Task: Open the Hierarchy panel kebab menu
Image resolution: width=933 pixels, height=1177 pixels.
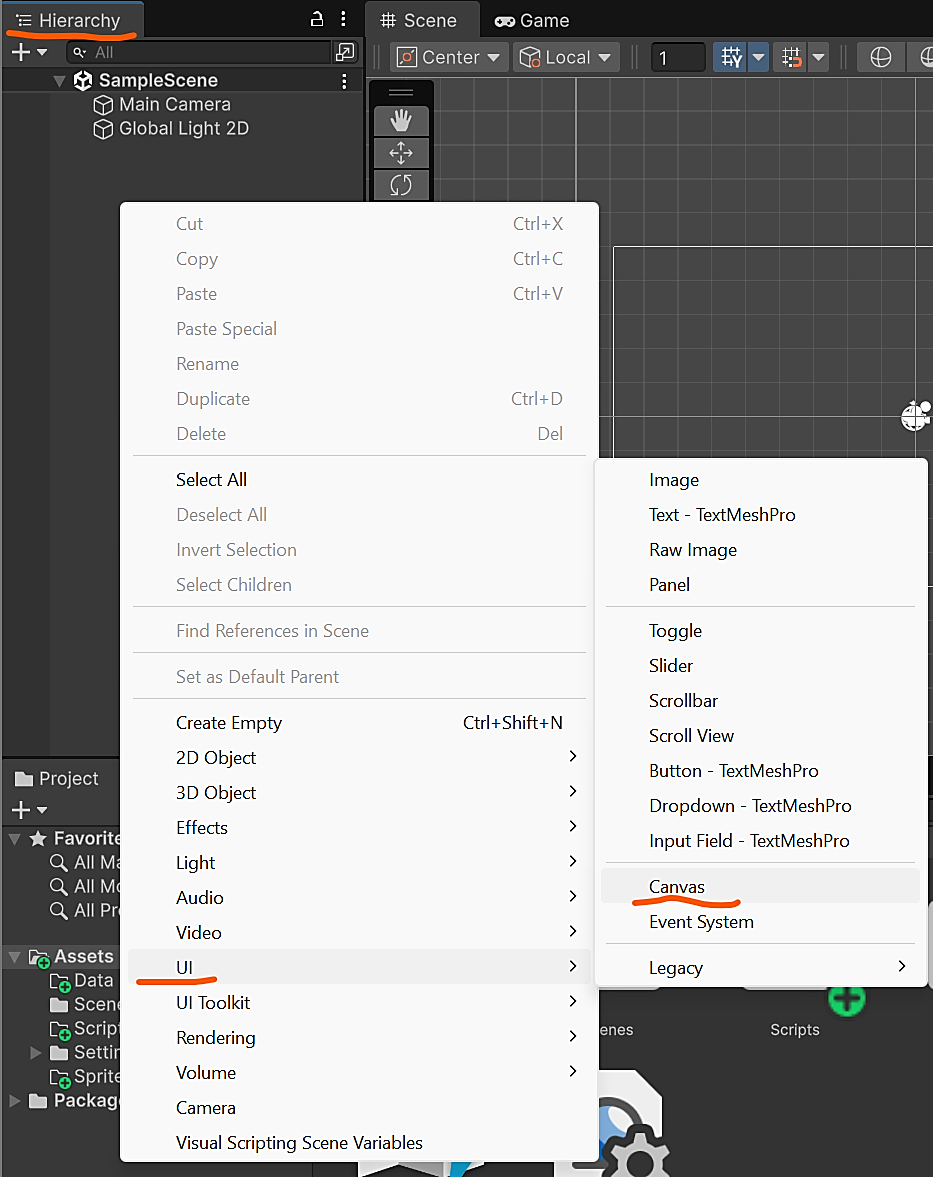Action: pos(343,19)
